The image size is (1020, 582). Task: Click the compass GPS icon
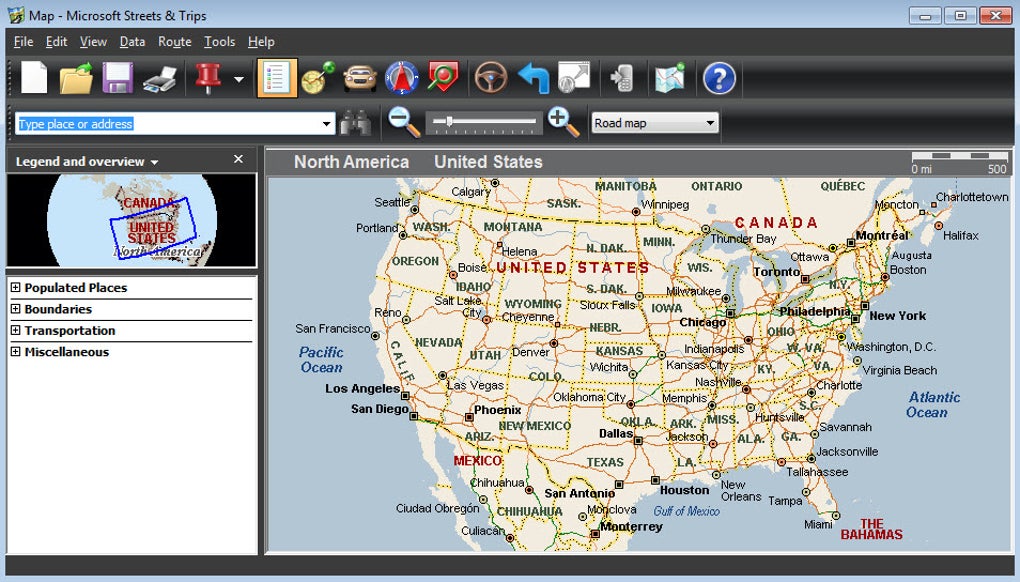point(402,78)
